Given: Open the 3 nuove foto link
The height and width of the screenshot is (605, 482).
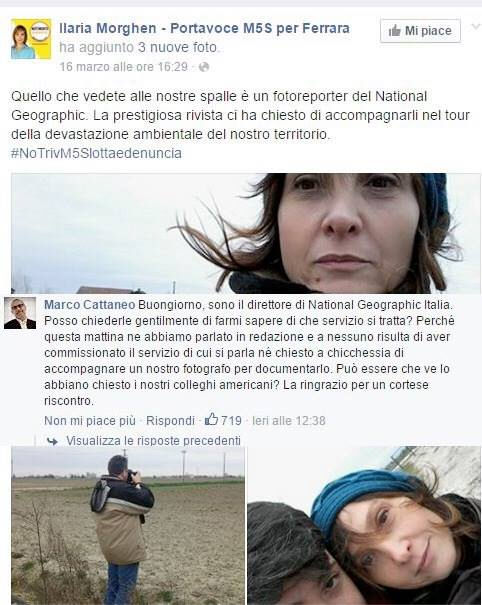Looking at the screenshot, I should pos(177,47).
